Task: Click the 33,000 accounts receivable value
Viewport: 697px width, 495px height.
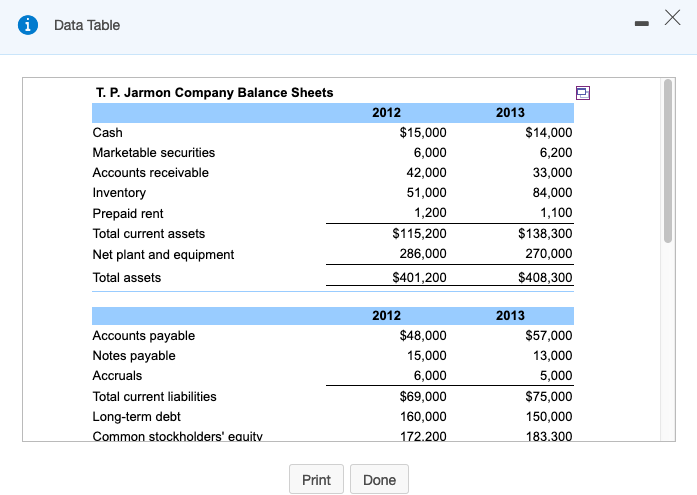Action: [553, 172]
